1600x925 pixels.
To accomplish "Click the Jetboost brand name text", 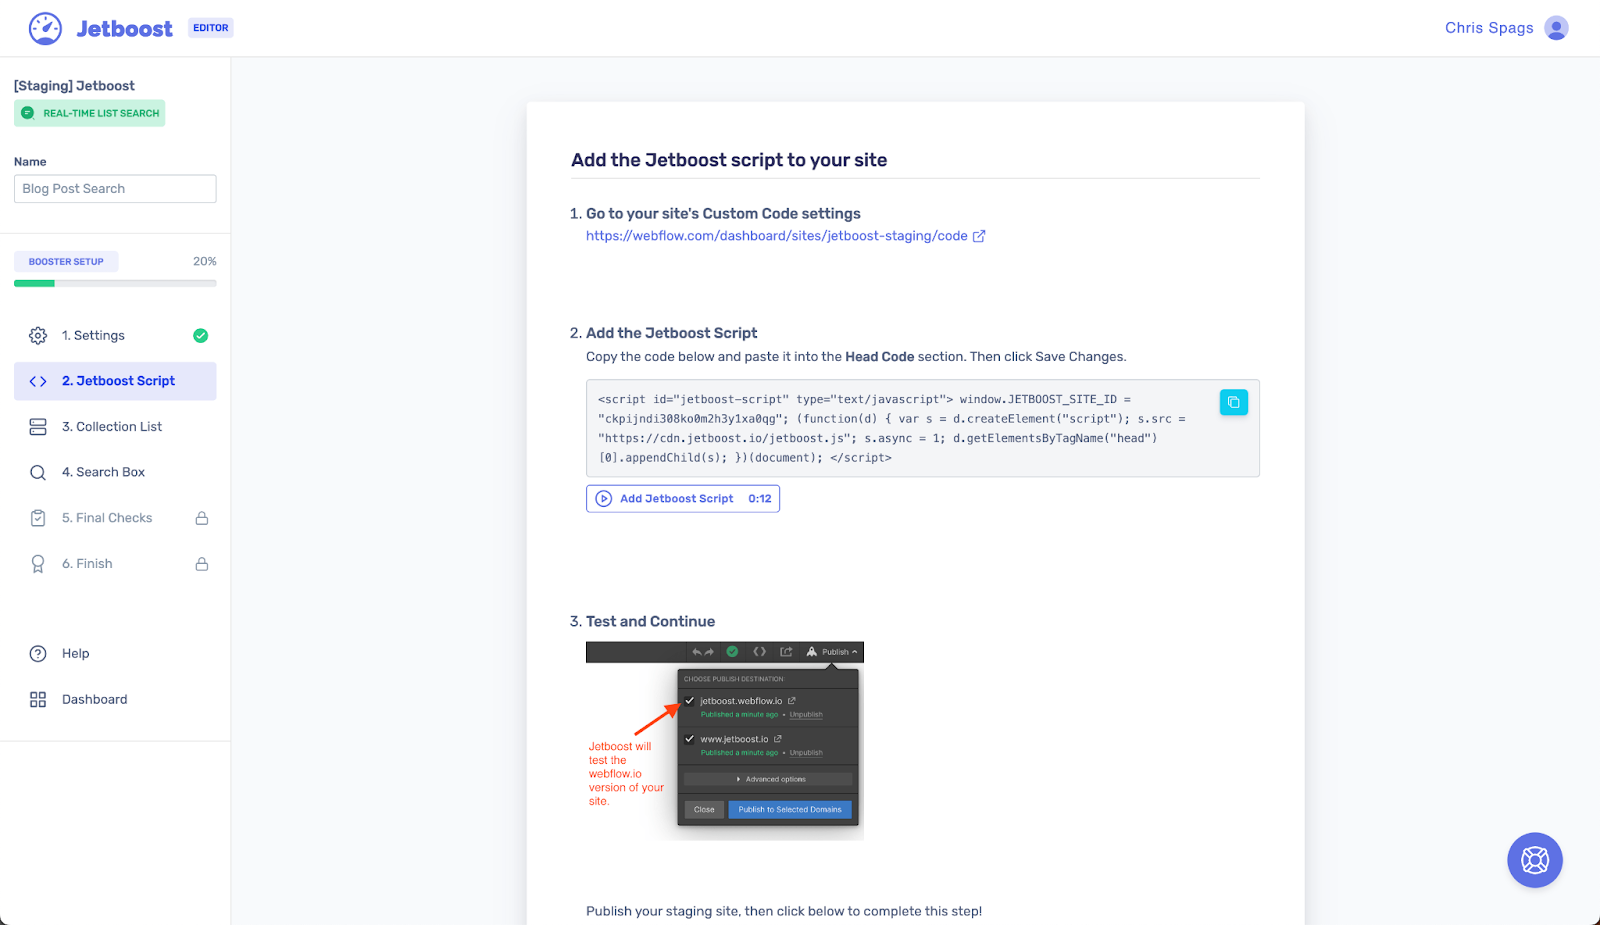I will click(125, 29).
